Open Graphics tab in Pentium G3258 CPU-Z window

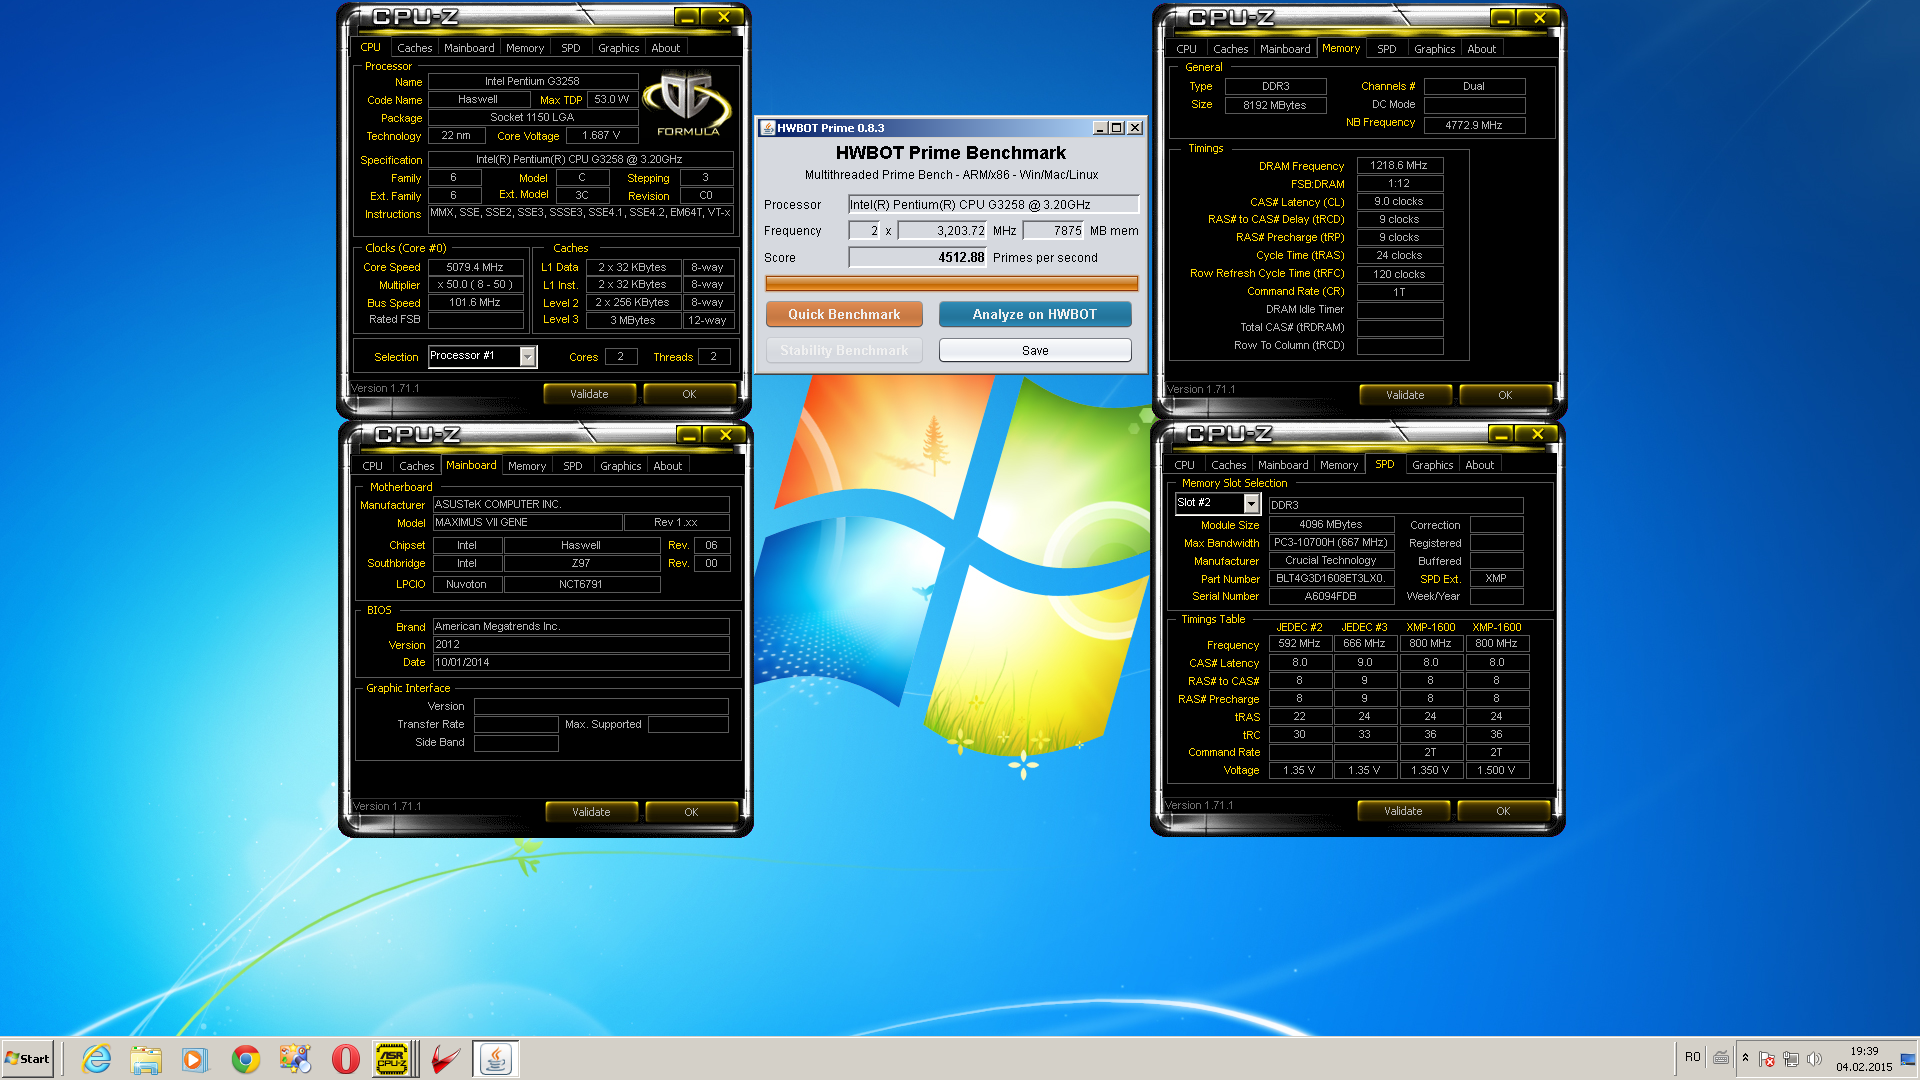(618, 48)
